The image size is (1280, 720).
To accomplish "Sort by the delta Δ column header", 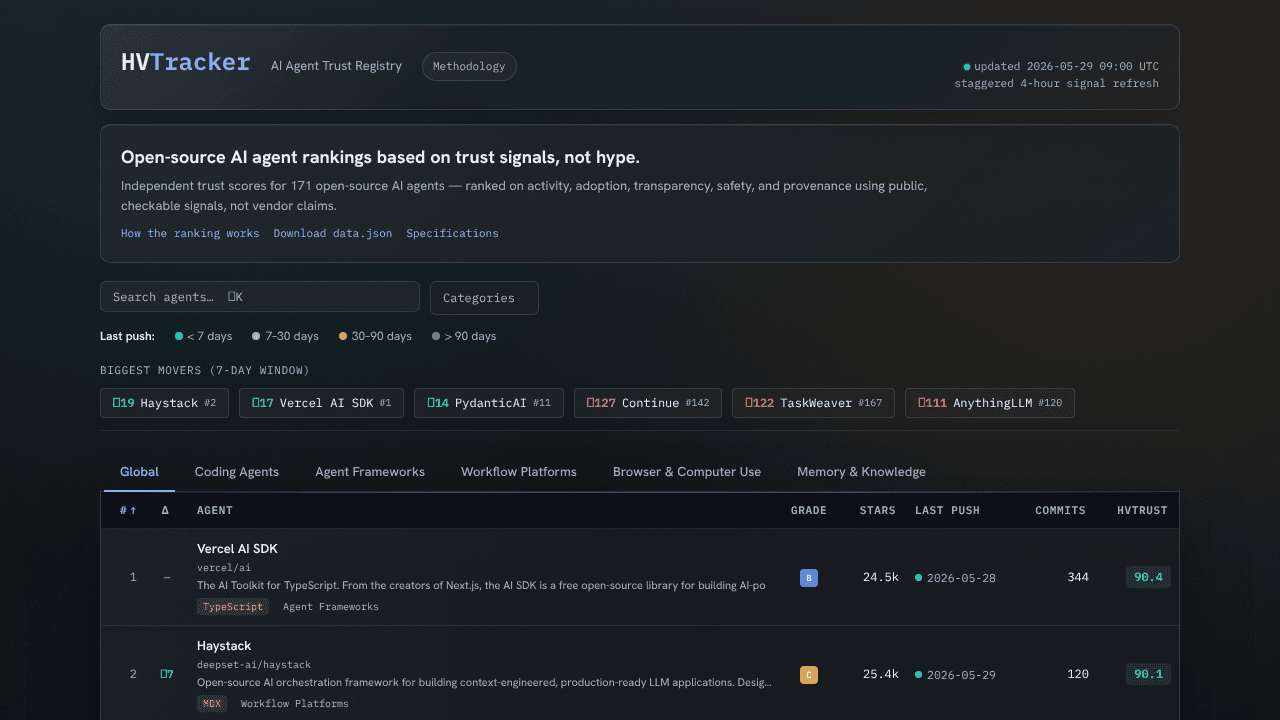I will point(166,510).
